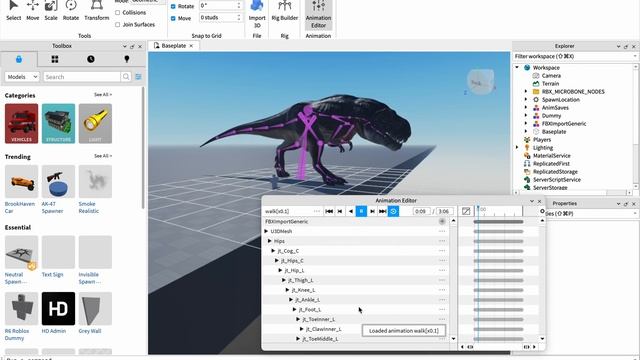Click the timeline scrubber playhead
640x360 pixels.
tap(478, 210)
